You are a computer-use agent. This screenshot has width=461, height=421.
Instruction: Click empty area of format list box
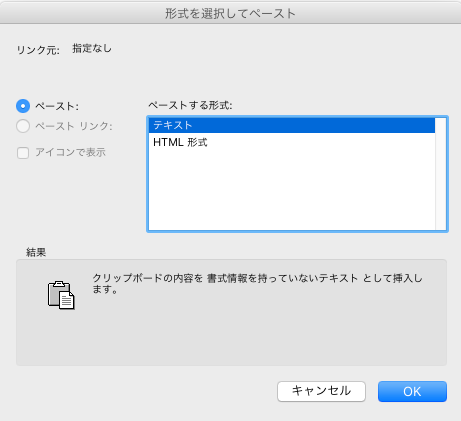(292, 190)
